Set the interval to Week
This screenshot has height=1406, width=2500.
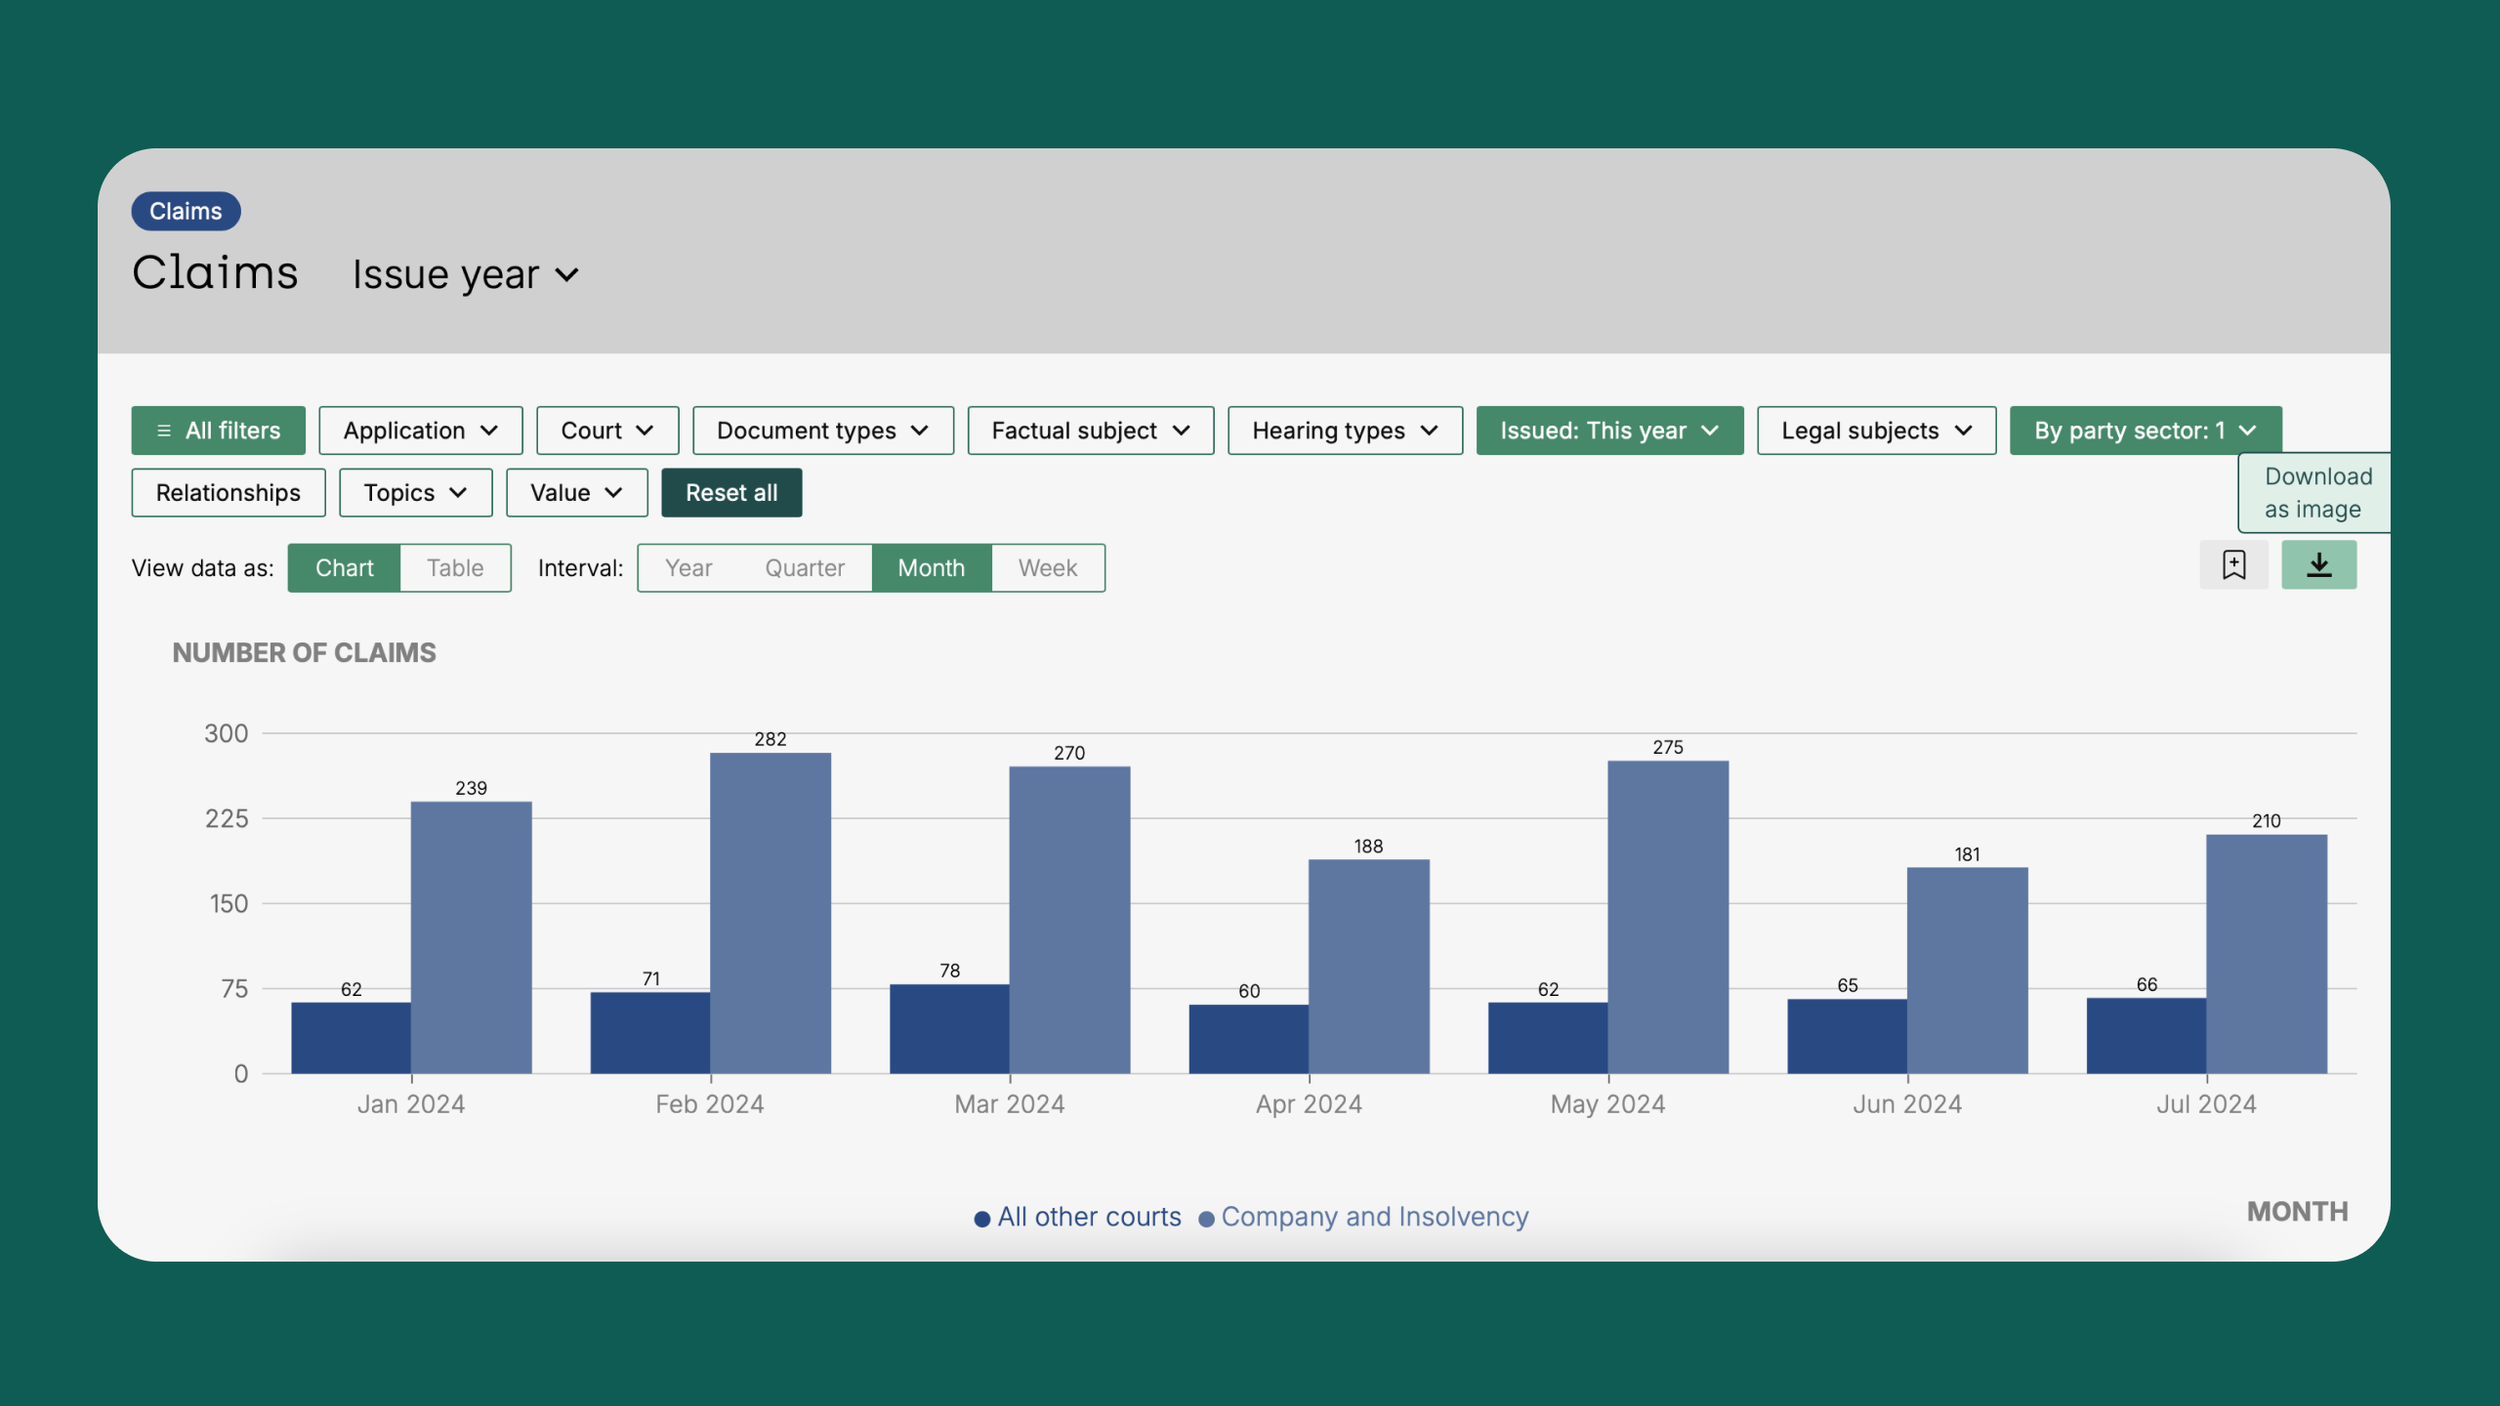tap(1047, 568)
